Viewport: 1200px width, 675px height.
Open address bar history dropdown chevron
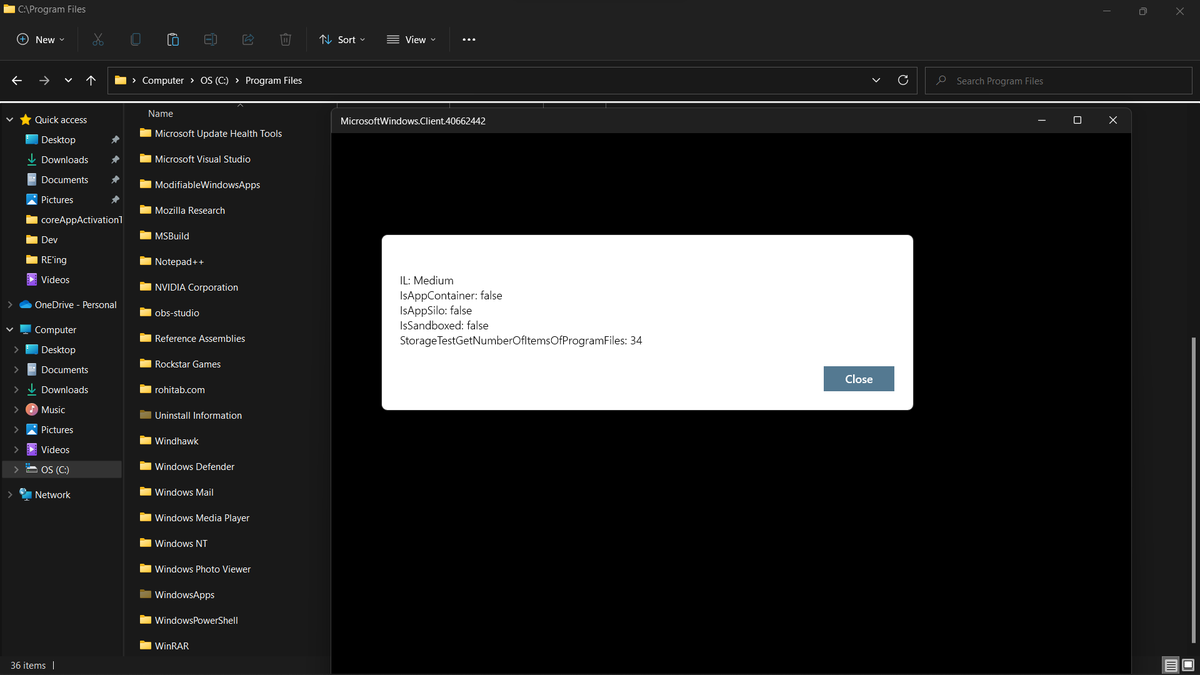point(877,80)
